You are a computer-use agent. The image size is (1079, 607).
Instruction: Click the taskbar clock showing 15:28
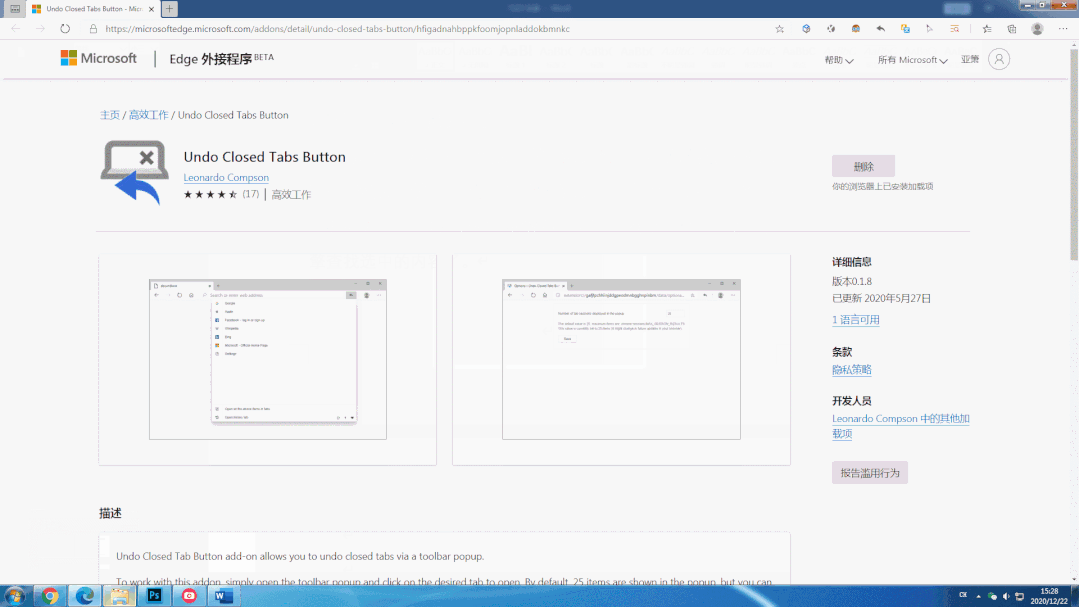[x=1049, y=596]
